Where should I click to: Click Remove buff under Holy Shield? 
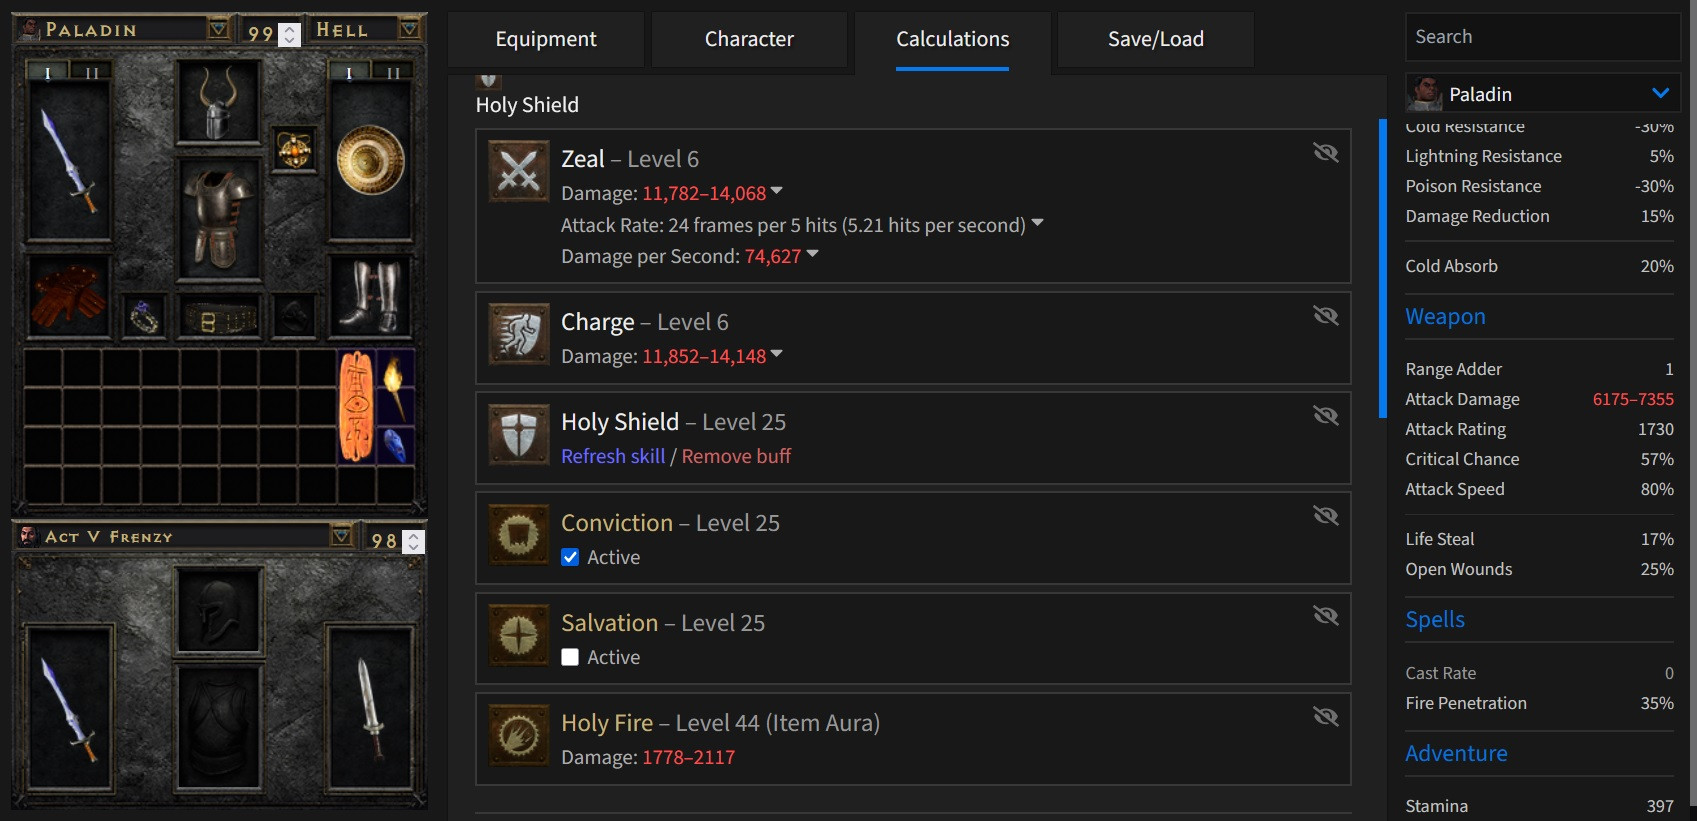tap(736, 456)
